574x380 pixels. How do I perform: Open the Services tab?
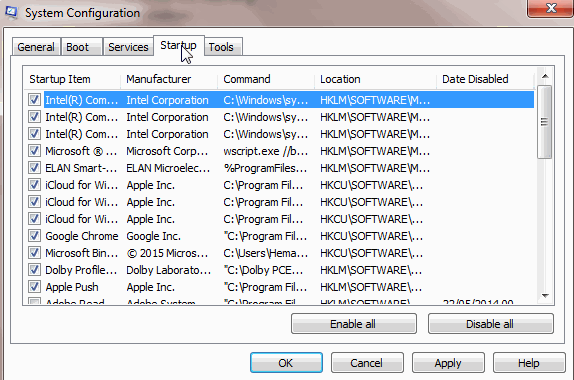coord(128,47)
